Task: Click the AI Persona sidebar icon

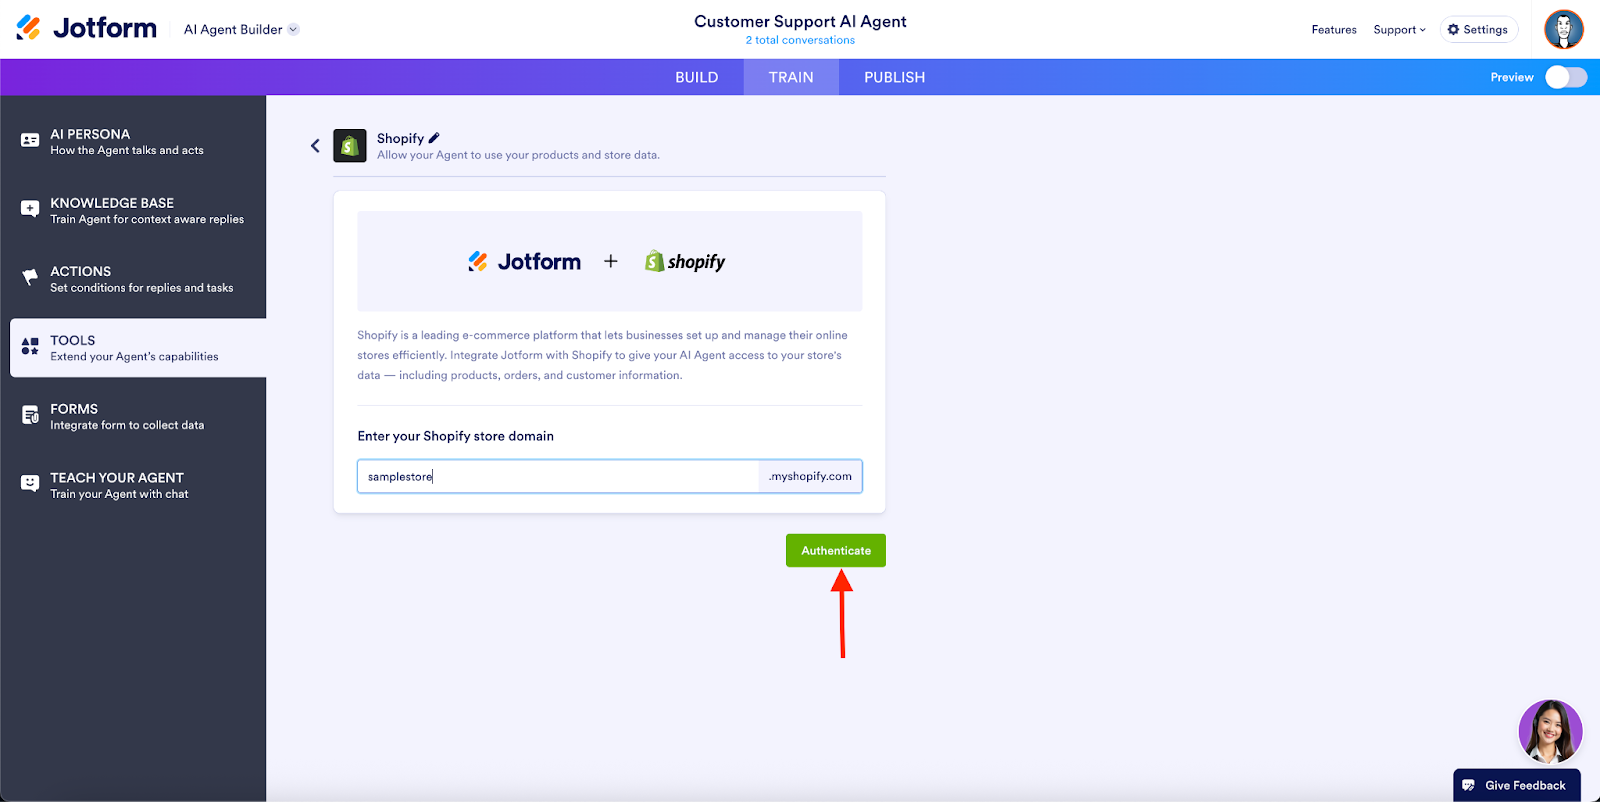Action: click(30, 141)
